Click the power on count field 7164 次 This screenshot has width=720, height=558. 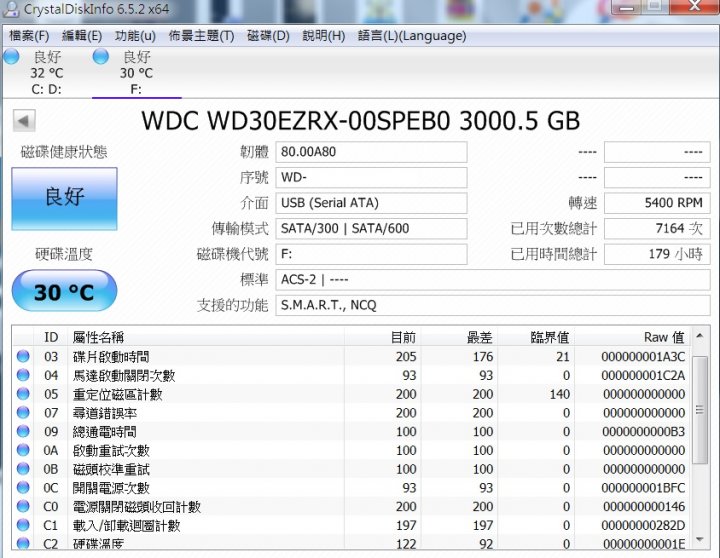pos(657,229)
